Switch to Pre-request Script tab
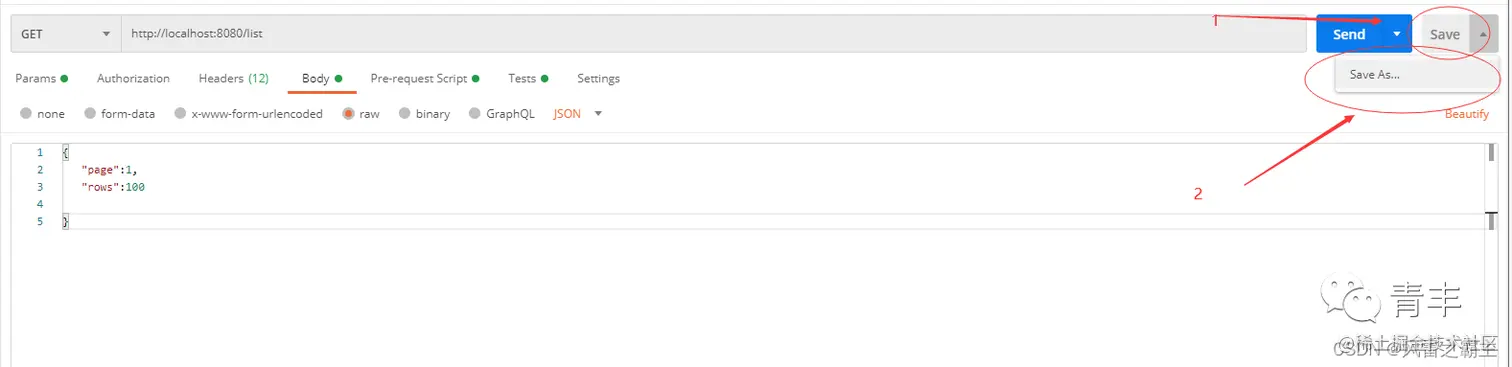The height and width of the screenshot is (367, 1512). click(425, 78)
